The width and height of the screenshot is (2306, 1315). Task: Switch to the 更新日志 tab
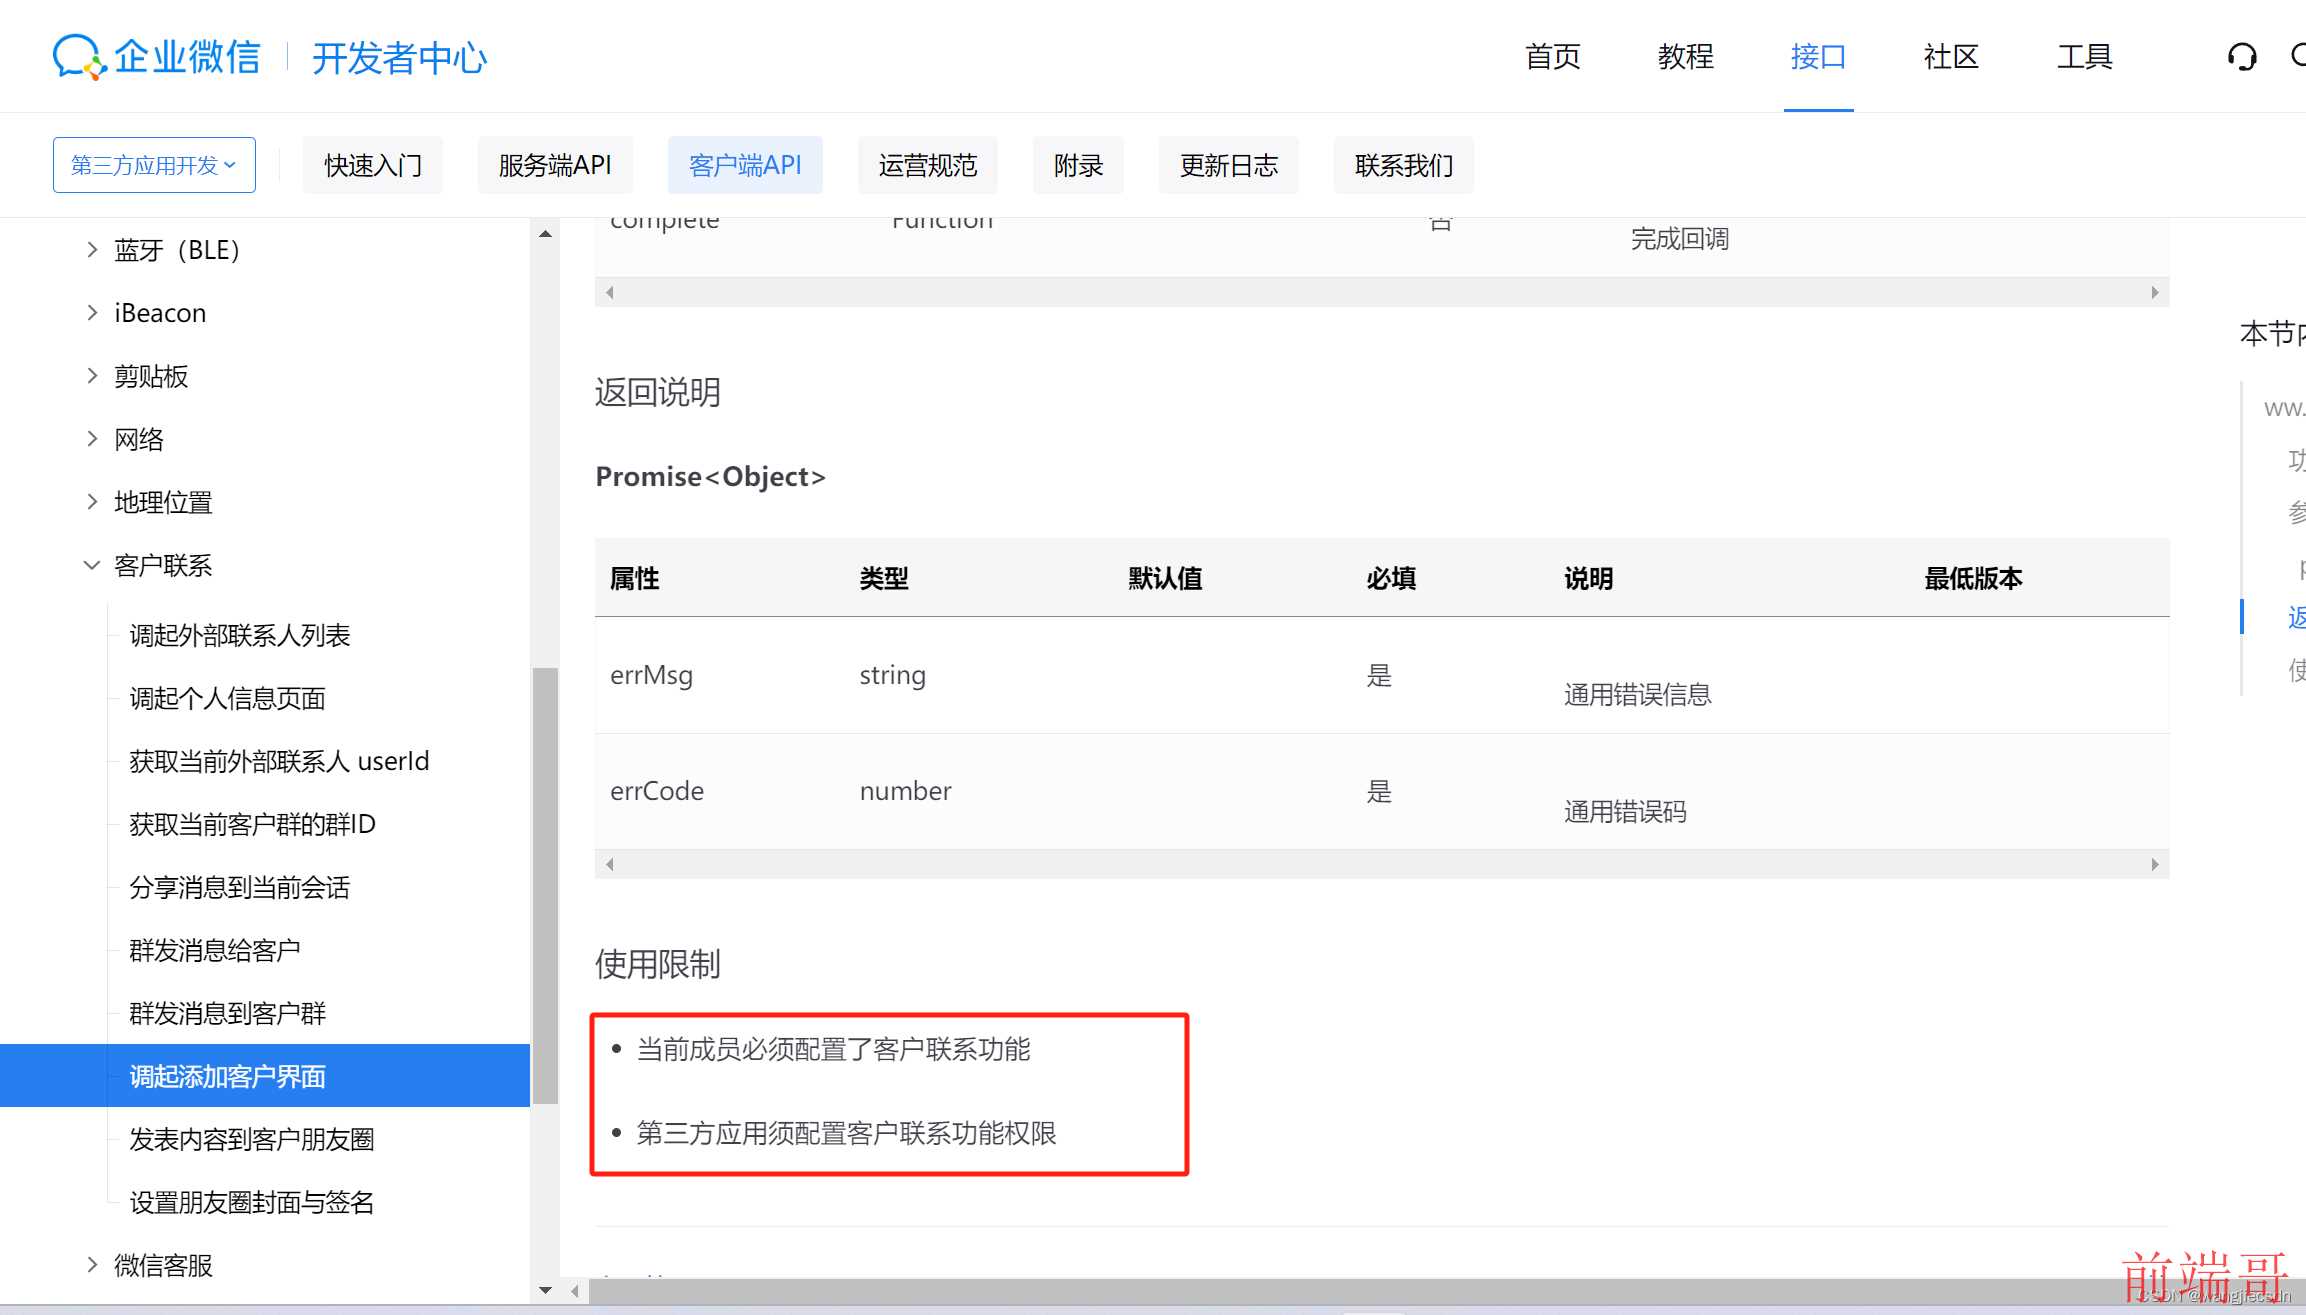pos(1229,165)
